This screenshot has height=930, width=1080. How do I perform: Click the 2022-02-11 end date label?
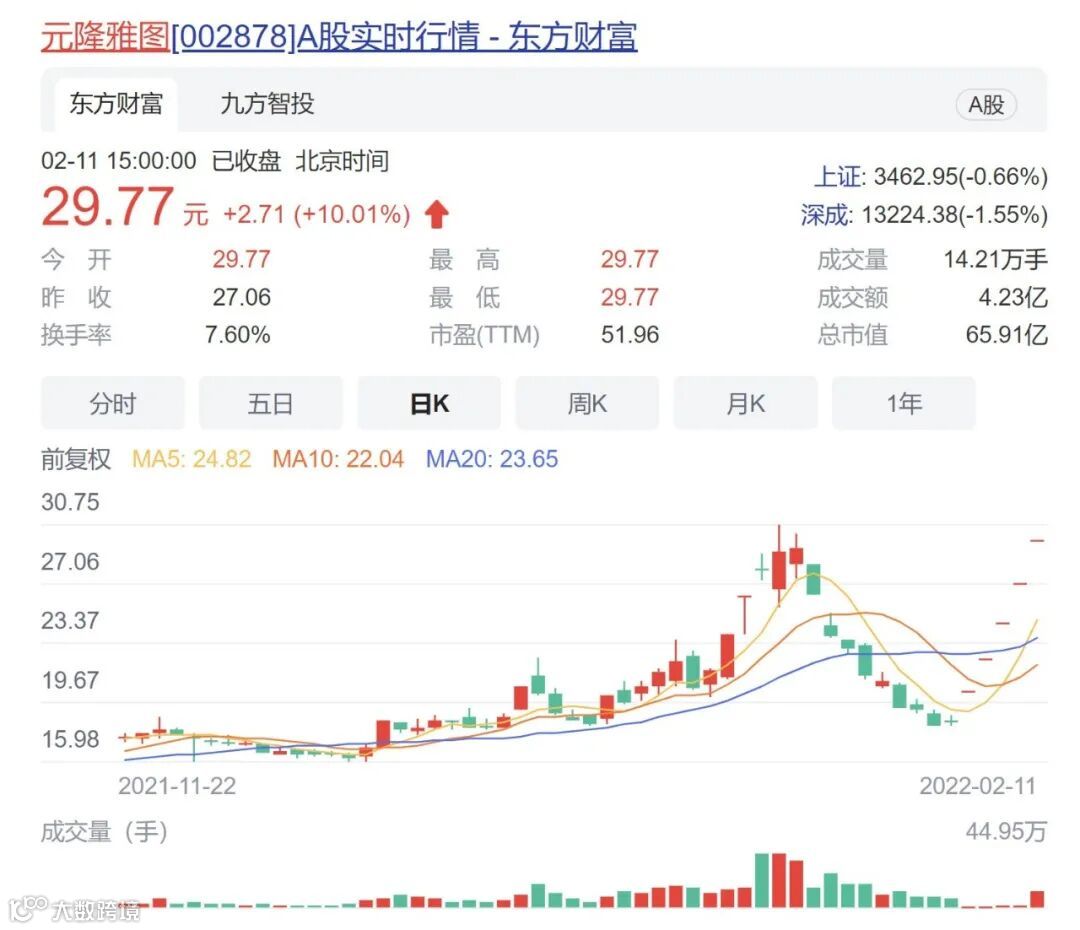click(x=977, y=785)
